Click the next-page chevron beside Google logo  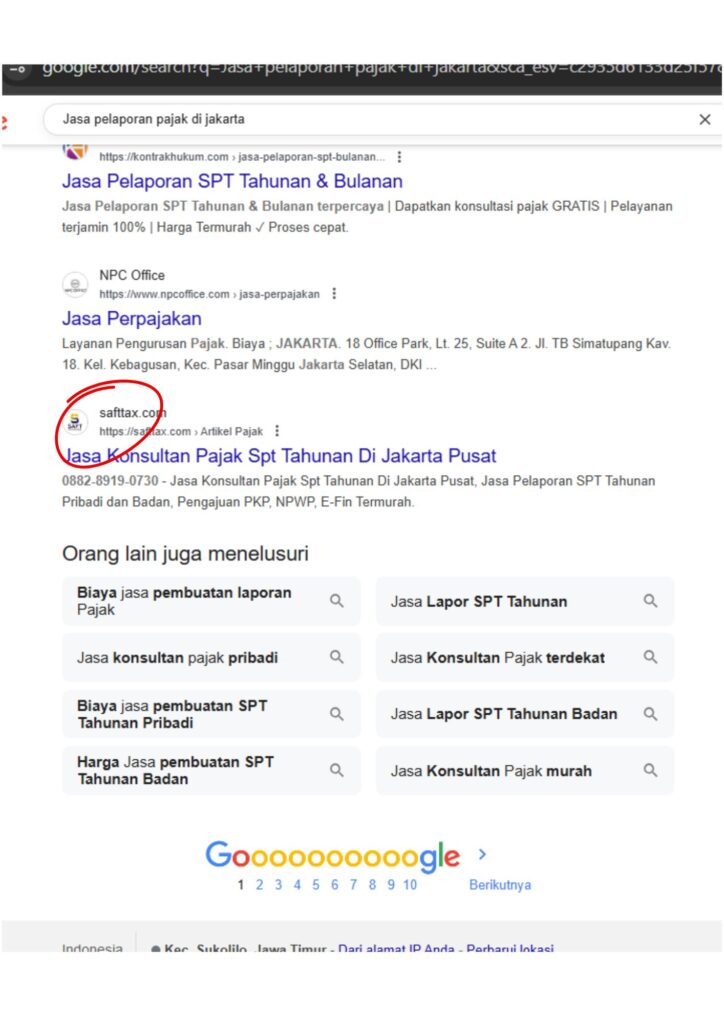click(x=482, y=854)
